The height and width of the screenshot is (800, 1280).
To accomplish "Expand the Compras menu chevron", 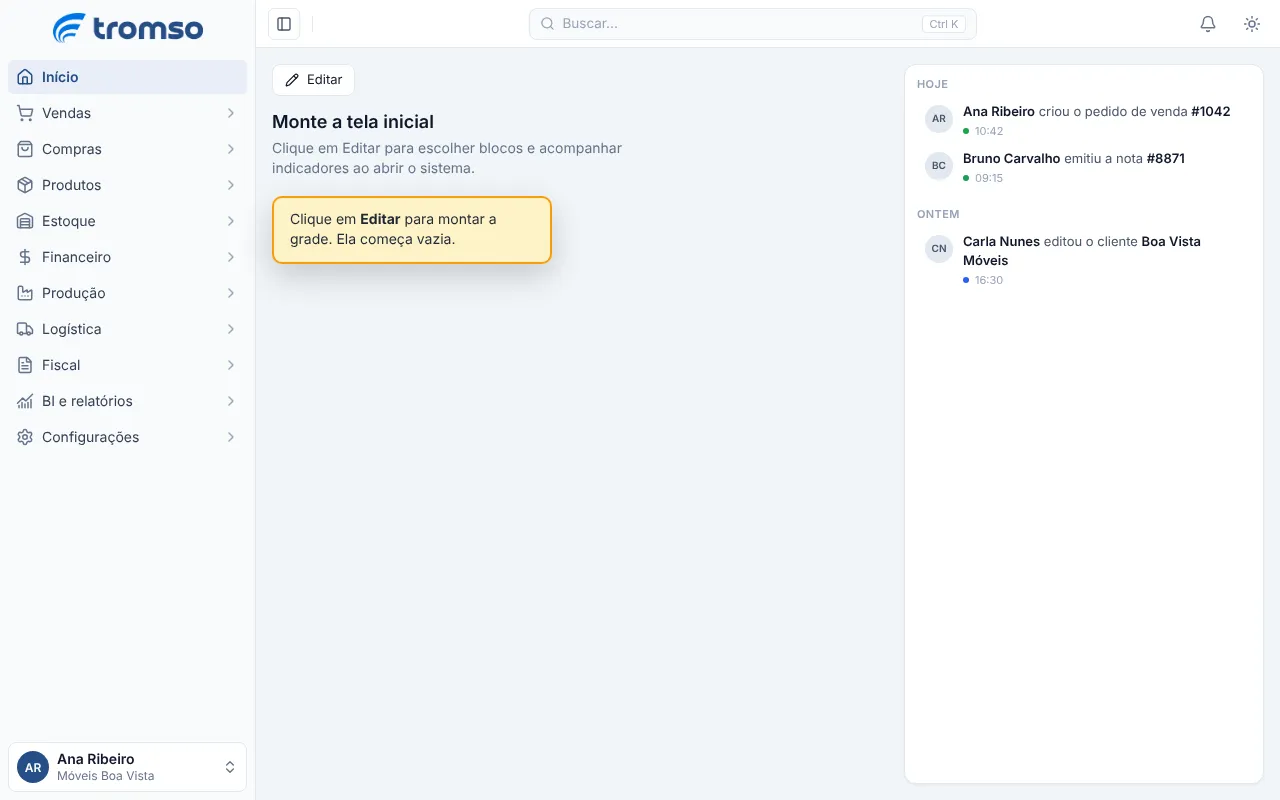I will (231, 149).
